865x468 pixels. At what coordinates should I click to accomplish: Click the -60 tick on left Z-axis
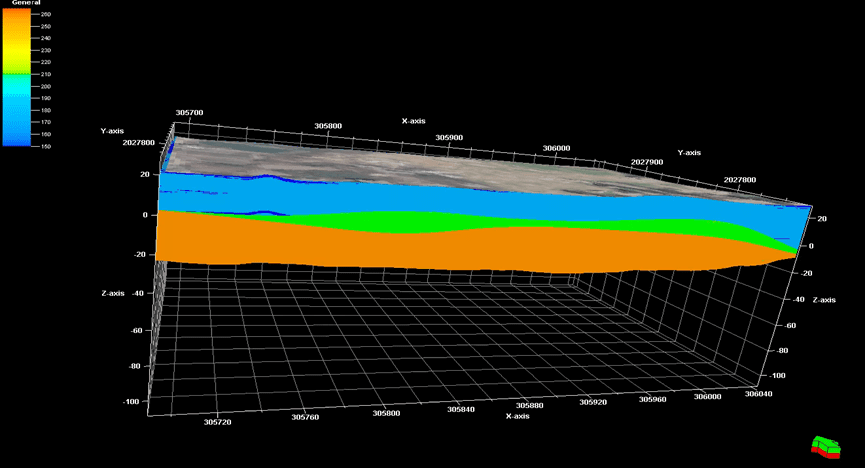click(135, 330)
